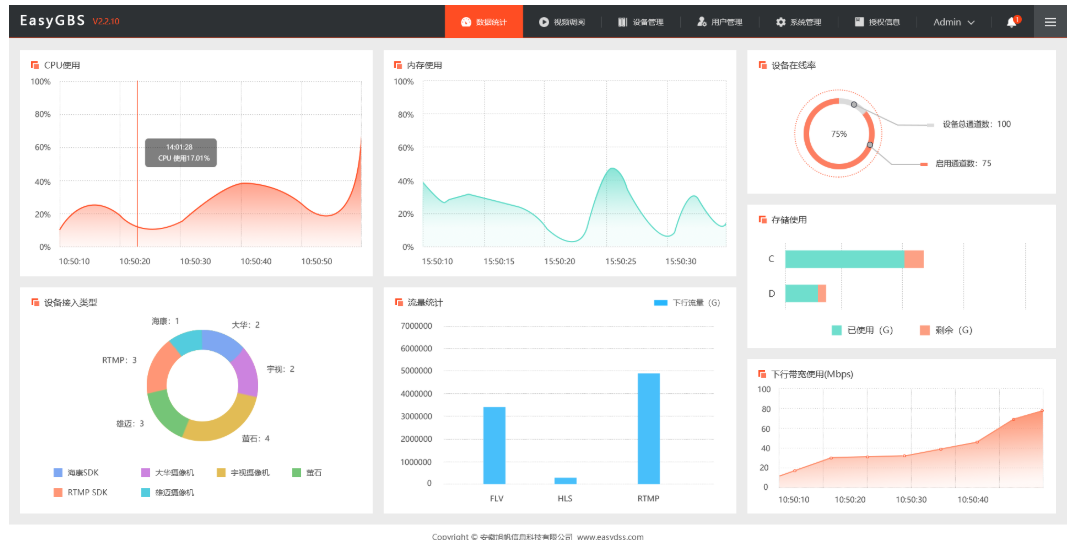Toggle the 下行流量 (G) legend
The image size is (1075, 540).
click(x=687, y=303)
